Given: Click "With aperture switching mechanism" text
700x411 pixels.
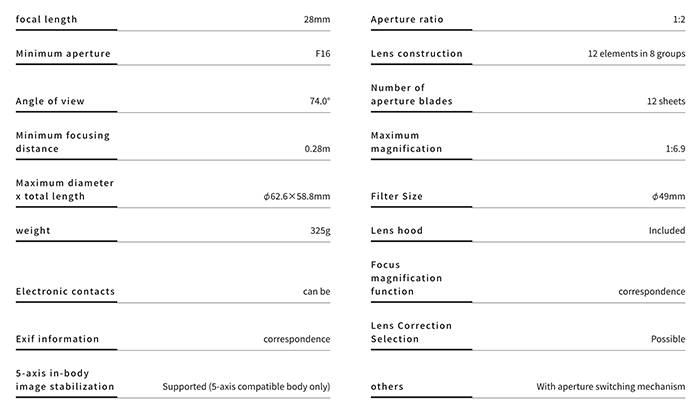Looking at the screenshot, I should (x=610, y=387).
